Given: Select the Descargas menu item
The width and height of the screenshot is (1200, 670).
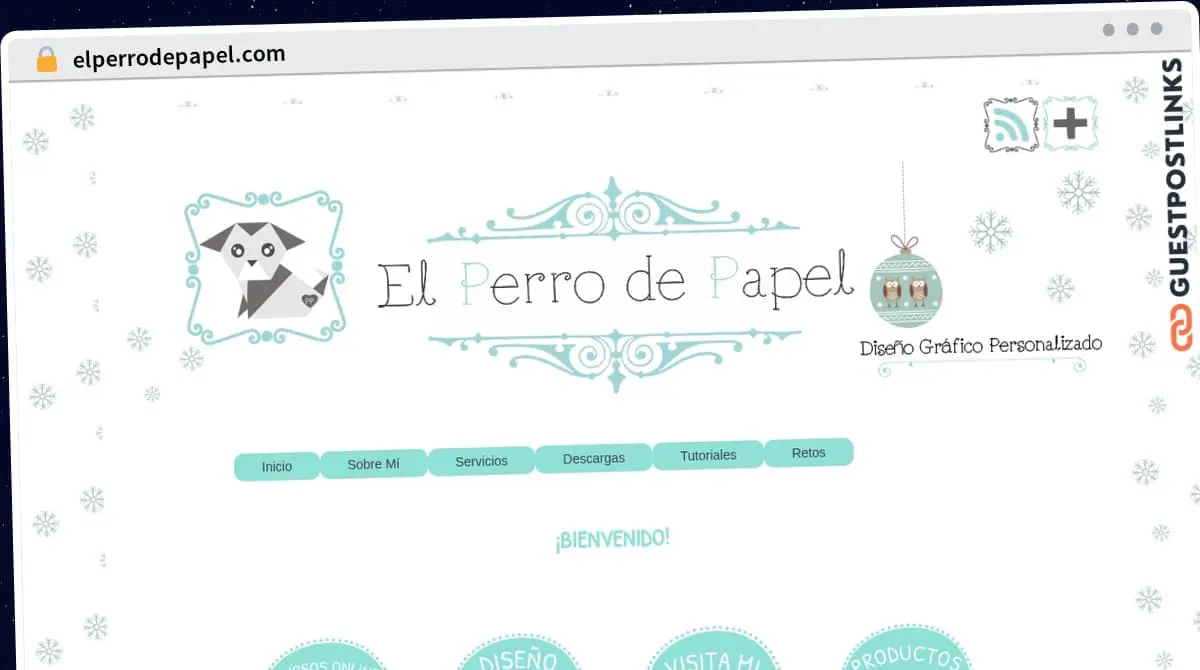Looking at the screenshot, I should pos(594,458).
